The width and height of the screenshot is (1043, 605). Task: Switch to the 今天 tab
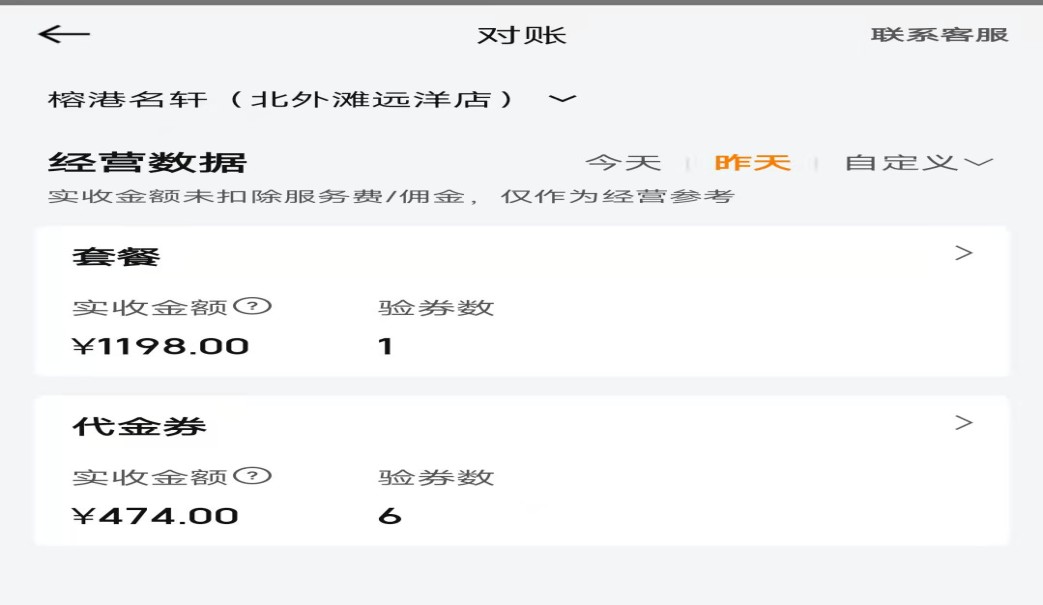click(x=623, y=163)
